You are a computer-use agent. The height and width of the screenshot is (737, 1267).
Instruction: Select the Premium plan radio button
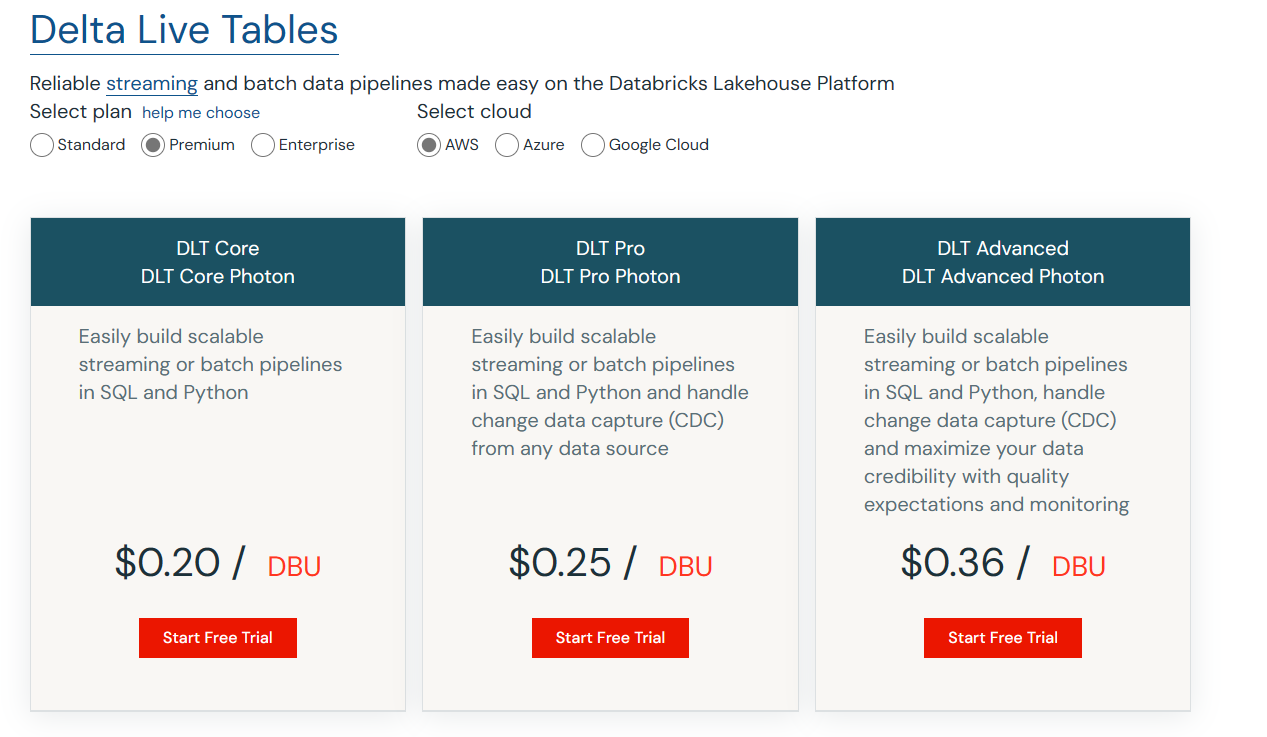153,145
